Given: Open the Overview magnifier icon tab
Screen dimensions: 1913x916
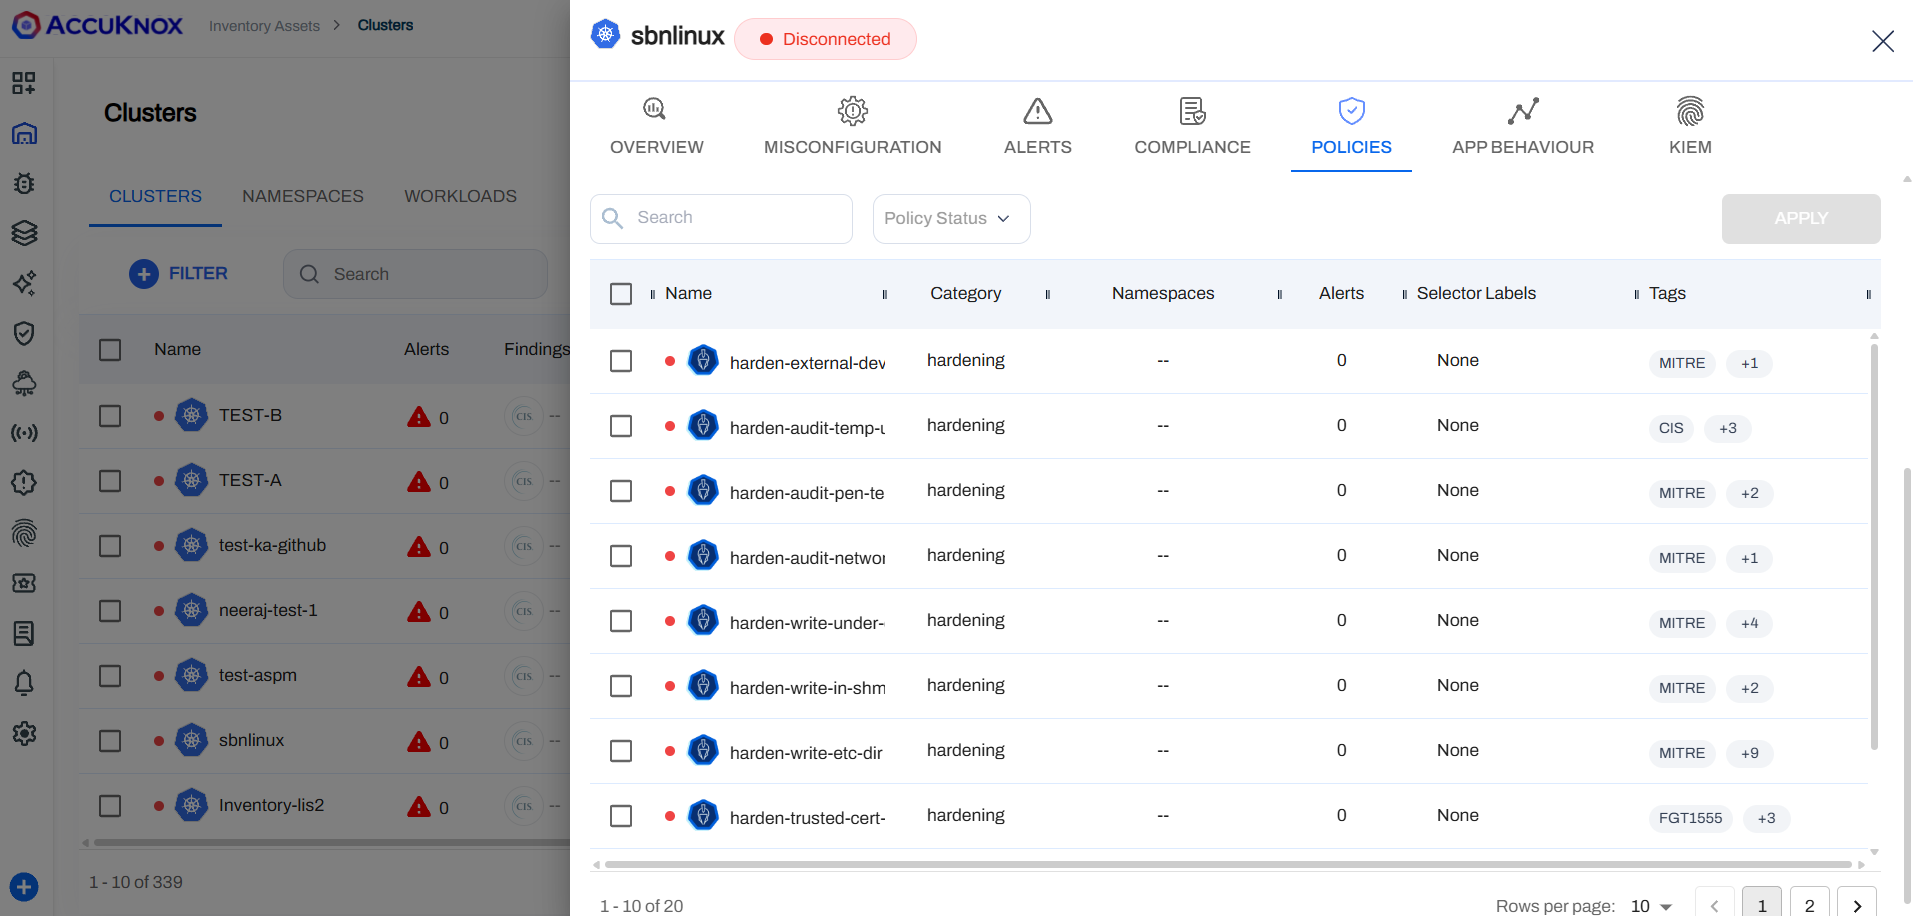Looking at the screenshot, I should click(655, 110).
